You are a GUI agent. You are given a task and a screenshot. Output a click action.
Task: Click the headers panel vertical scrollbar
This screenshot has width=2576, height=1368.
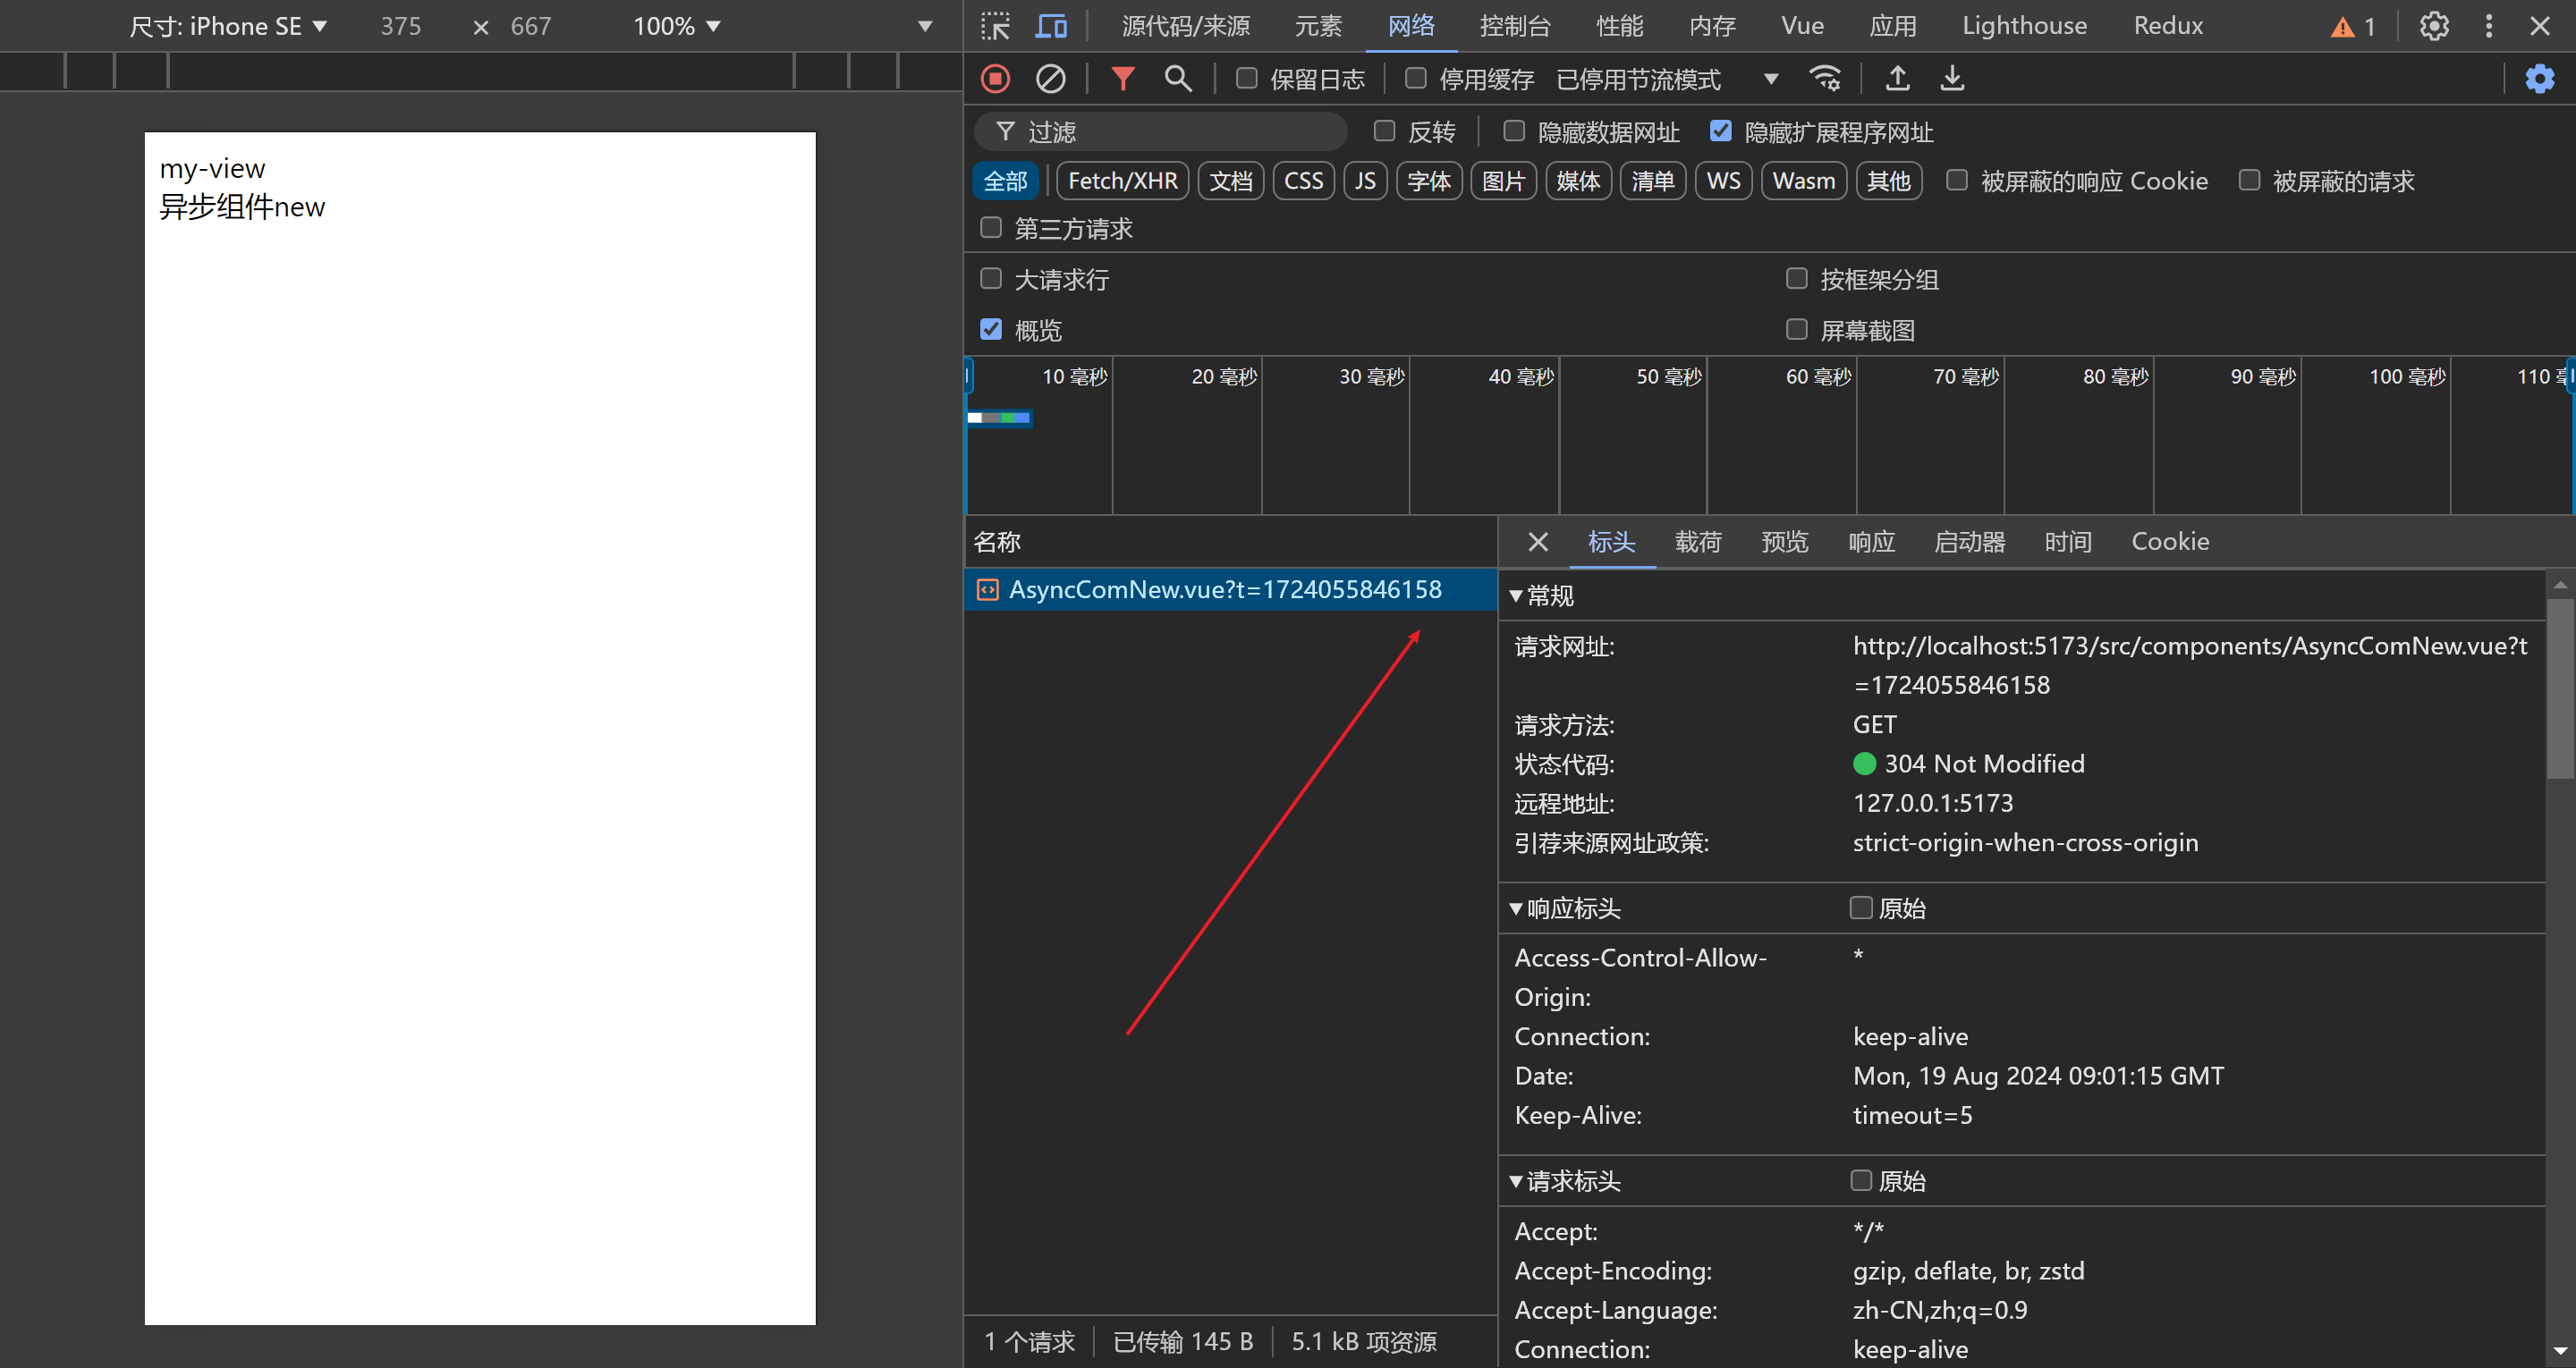(x=2559, y=688)
